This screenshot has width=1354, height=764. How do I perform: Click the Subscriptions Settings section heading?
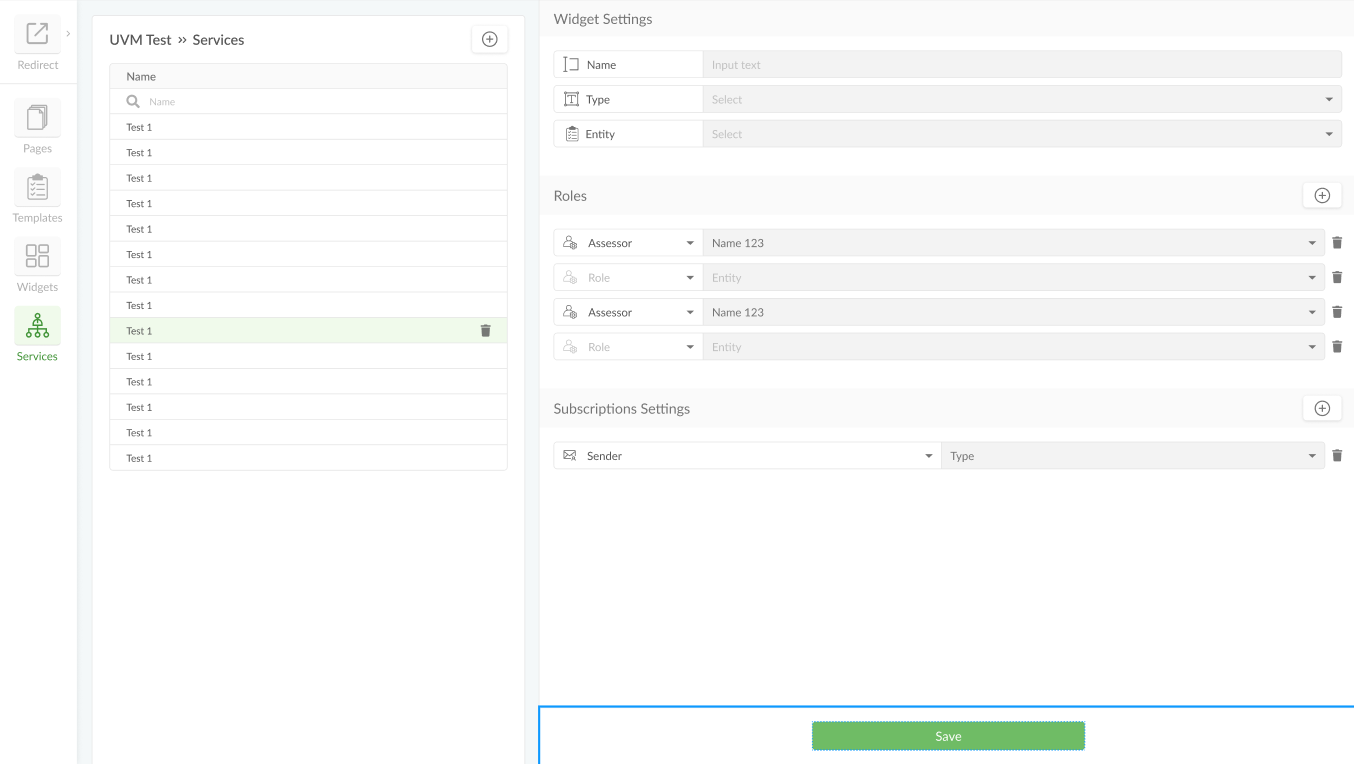pos(622,409)
